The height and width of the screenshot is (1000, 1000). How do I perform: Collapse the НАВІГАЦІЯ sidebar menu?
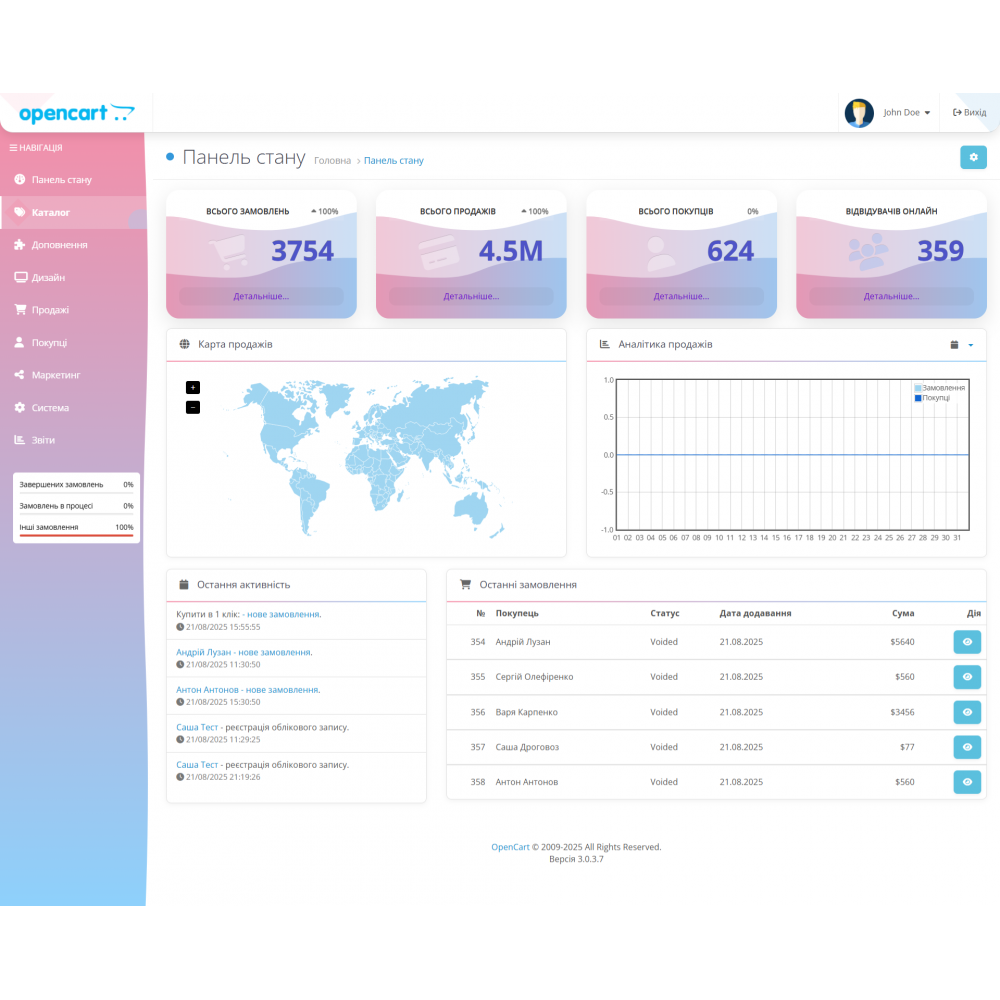36,148
